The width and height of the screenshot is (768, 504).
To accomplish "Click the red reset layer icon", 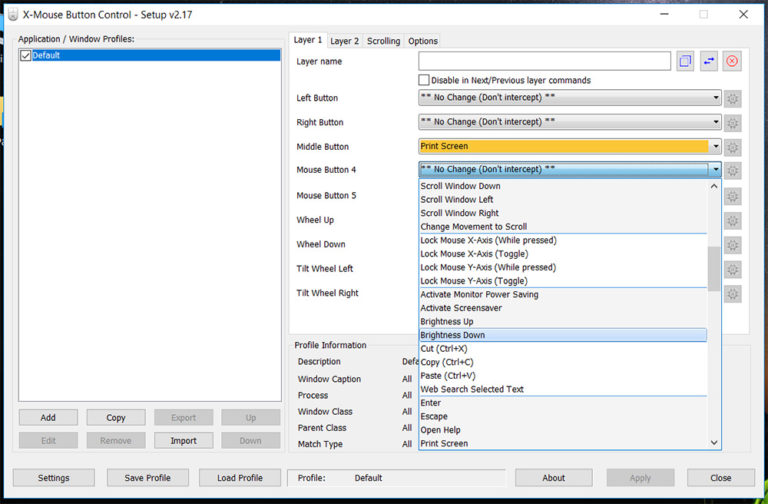I will coord(732,61).
